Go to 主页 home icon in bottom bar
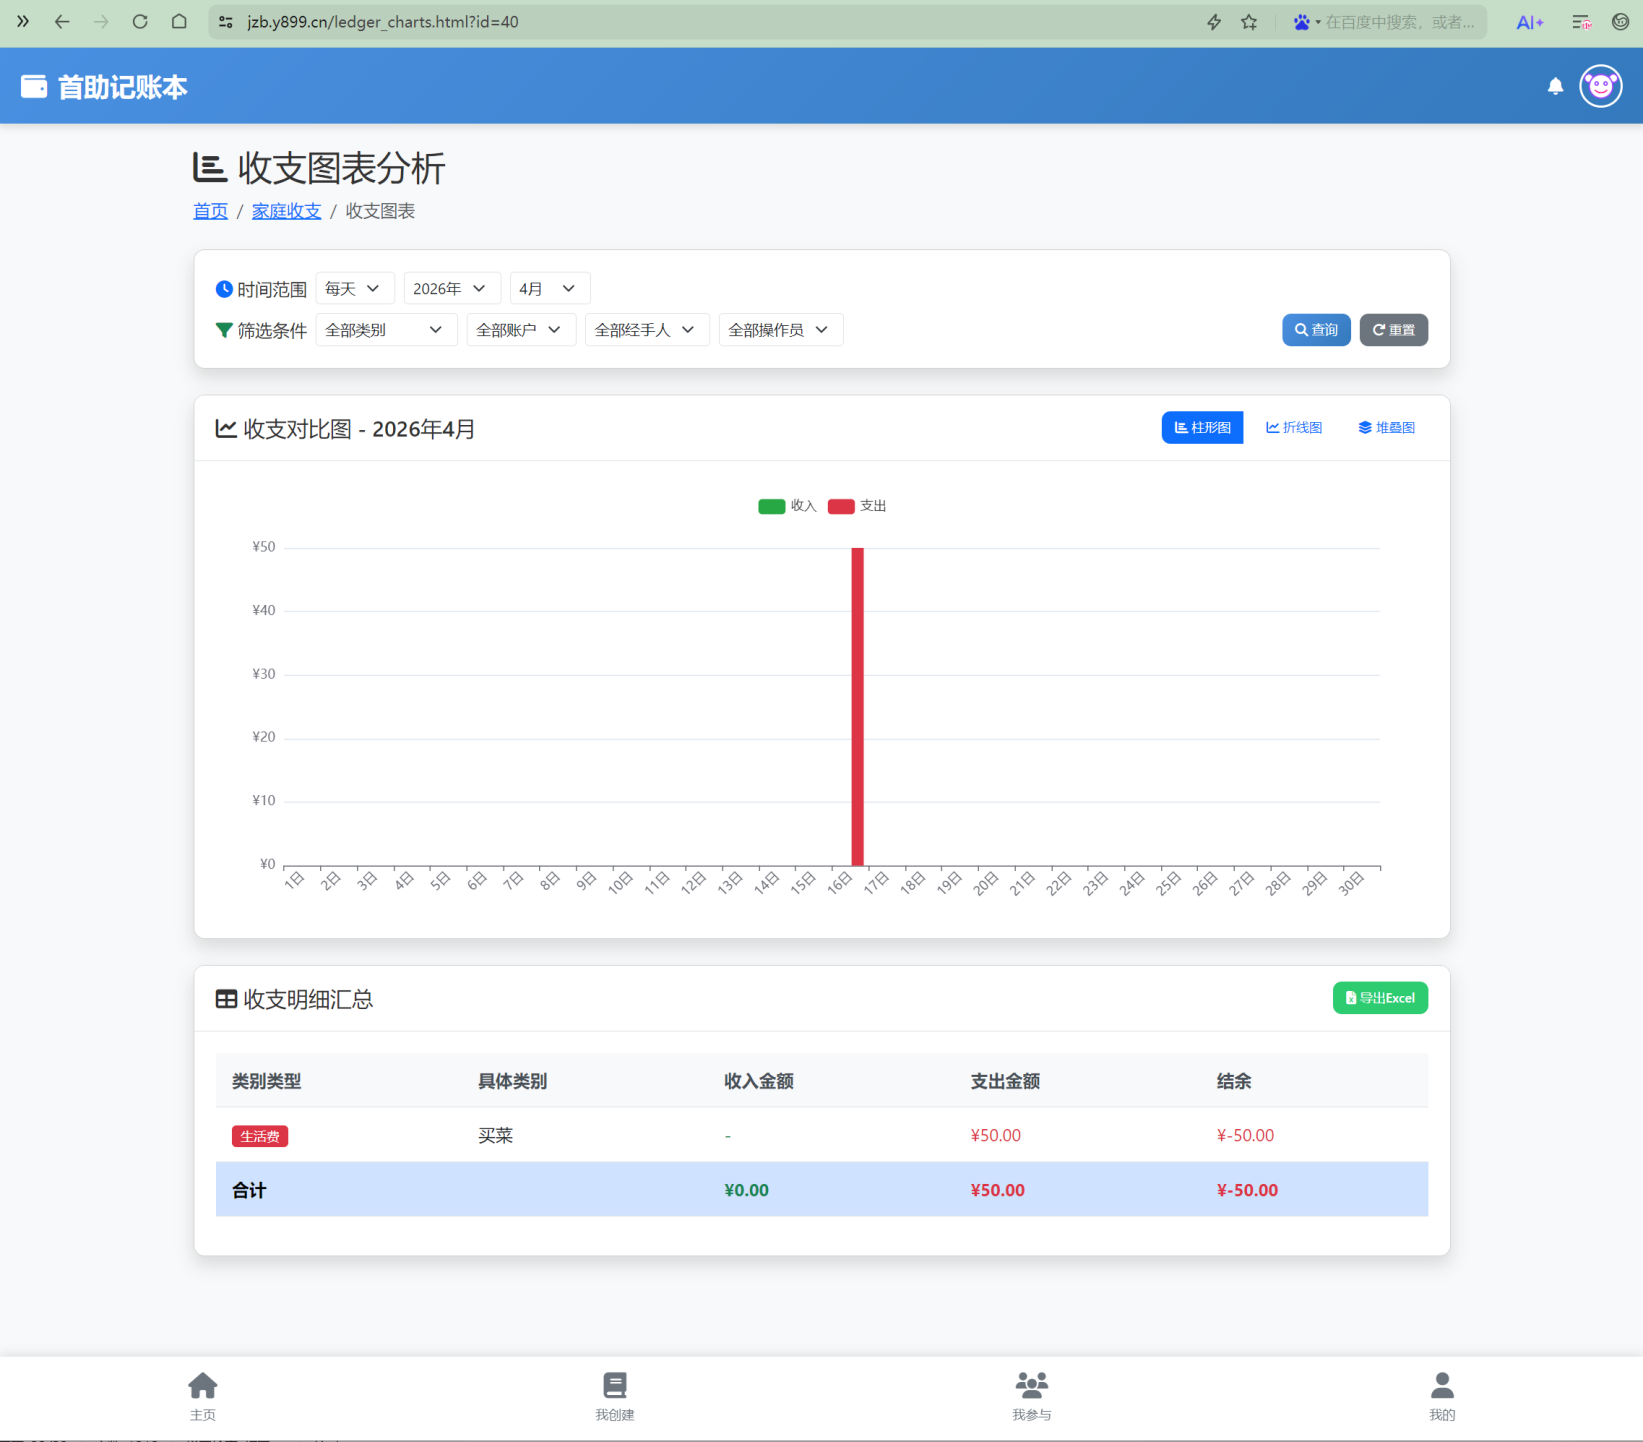Viewport: 1643px width, 1442px height. (203, 1395)
